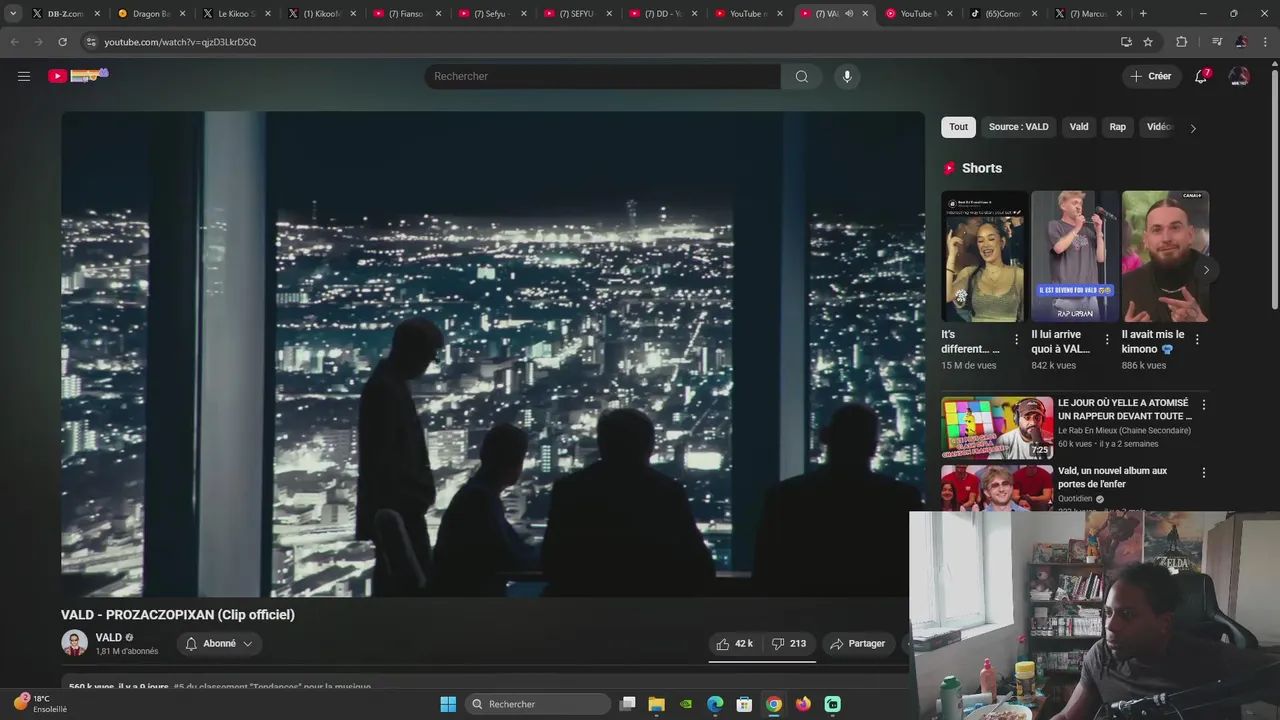Viewport: 1280px width, 720px height.
Task: Open the weather widget showing 18°C
Action: pos(40,704)
